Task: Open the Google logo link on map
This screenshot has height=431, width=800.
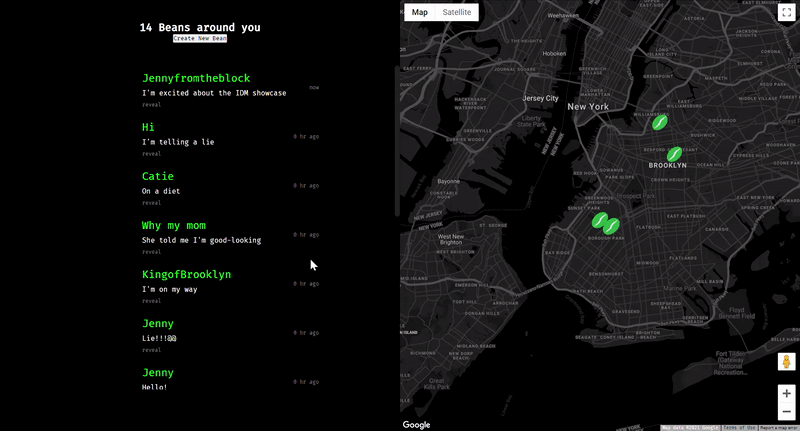Action: click(x=416, y=425)
